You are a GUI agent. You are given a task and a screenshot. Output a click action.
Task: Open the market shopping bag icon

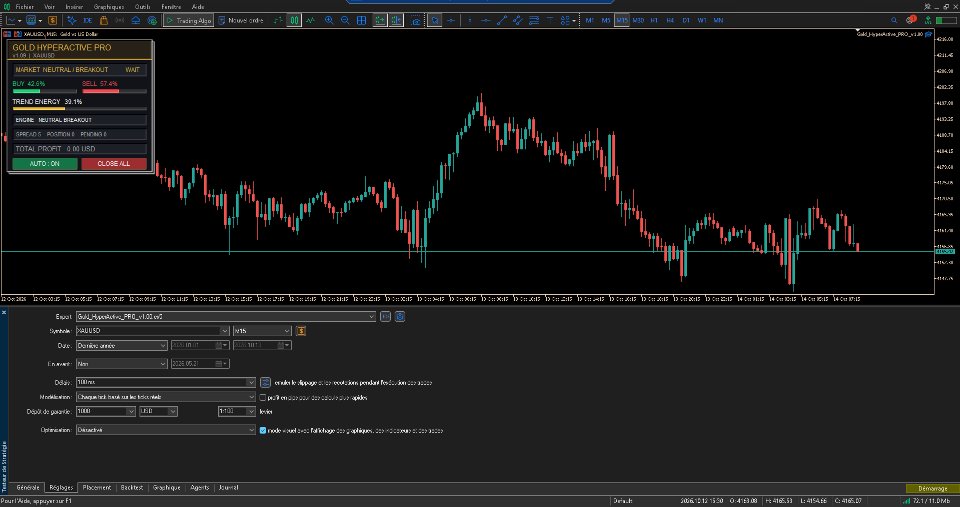[x=104, y=20]
